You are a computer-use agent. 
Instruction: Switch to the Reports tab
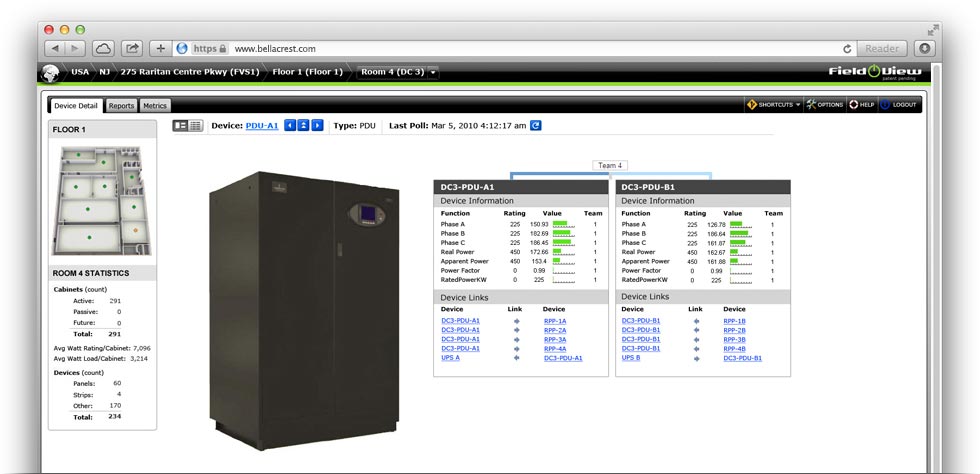point(121,106)
